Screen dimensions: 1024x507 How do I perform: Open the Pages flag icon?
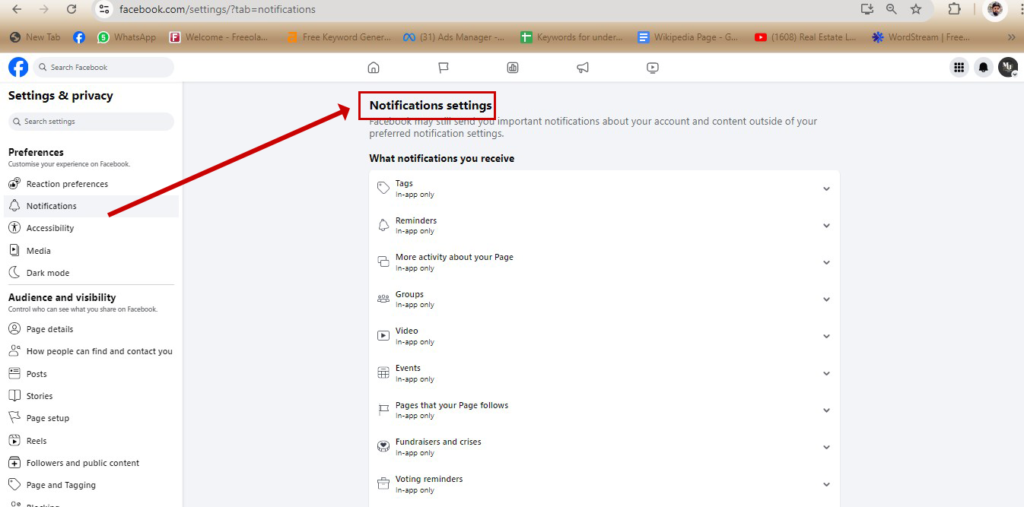tap(443, 67)
